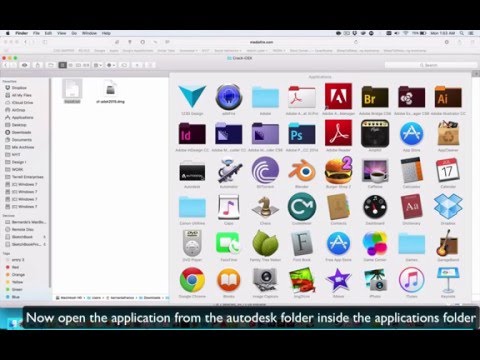The width and height of the screenshot is (480, 360).
Task: Launch the App Store application
Action: tap(411, 134)
